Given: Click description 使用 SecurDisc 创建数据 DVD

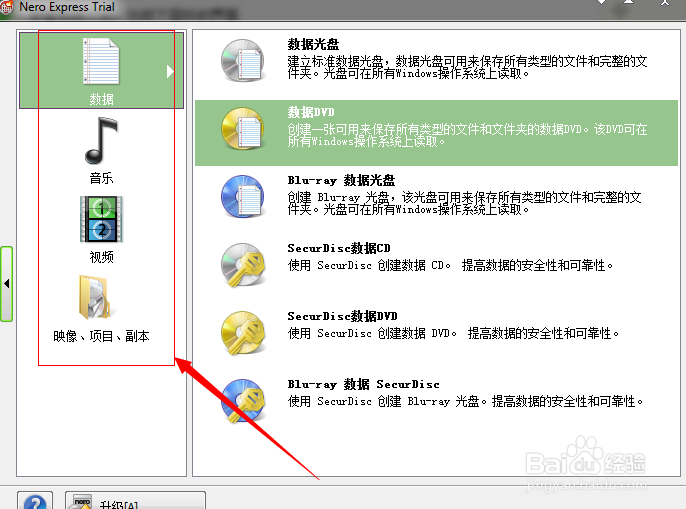Looking at the screenshot, I should click(x=453, y=333).
